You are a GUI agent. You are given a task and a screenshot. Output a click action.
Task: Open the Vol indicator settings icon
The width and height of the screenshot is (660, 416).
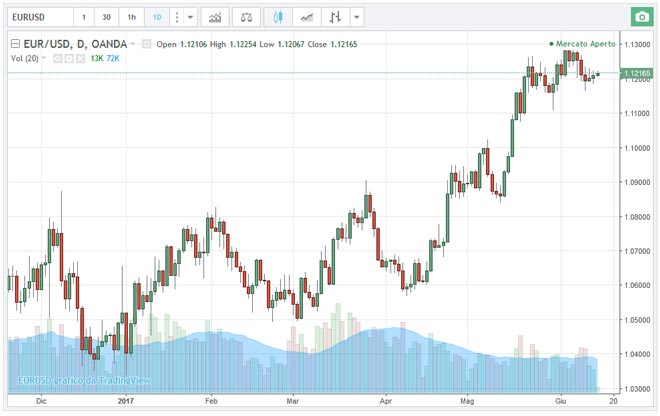click(x=69, y=59)
